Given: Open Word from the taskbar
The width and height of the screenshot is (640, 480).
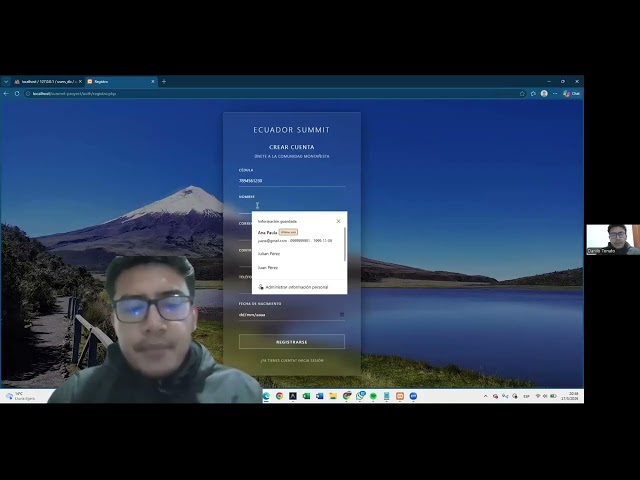Looking at the screenshot, I should pos(320,396).
